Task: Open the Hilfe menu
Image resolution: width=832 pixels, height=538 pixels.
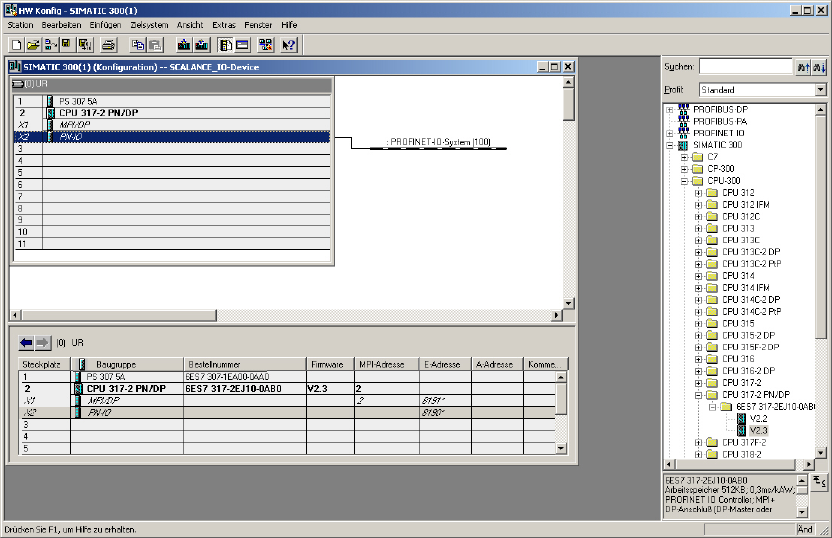Action: point(289,25)
